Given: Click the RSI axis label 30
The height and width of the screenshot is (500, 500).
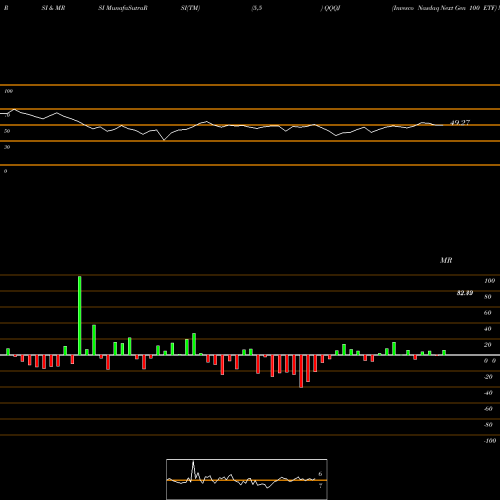Looking at the screenshot, I should [7, 147].
